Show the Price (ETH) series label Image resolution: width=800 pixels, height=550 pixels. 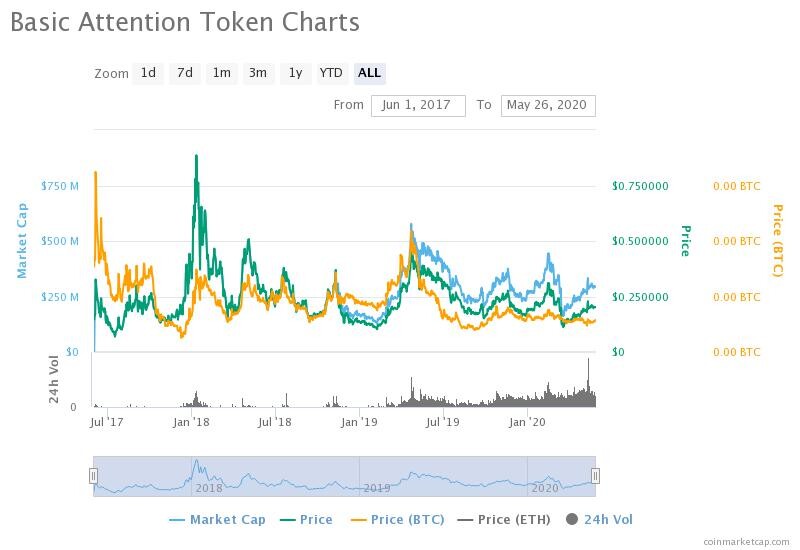514,519
